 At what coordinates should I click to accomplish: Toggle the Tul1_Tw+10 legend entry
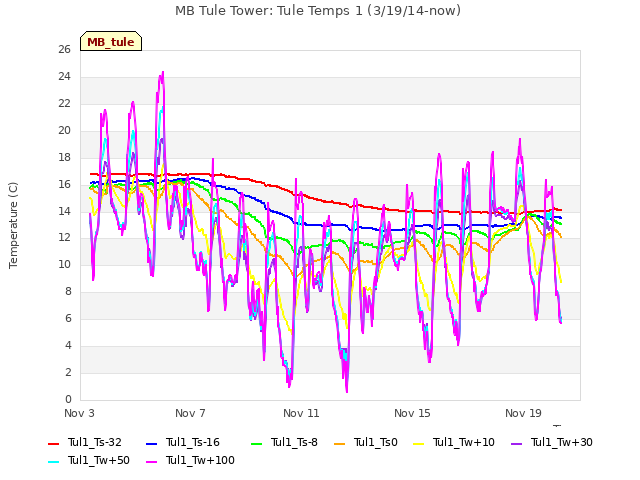coord(454,442)
